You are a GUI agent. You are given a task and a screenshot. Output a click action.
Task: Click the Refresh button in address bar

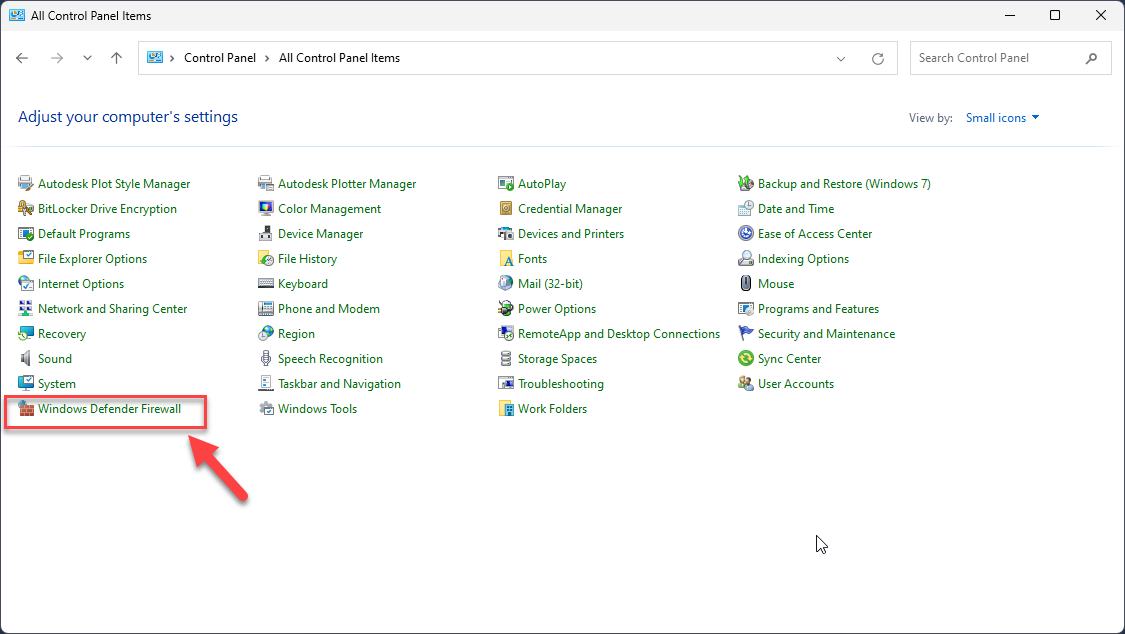pyautogui.click(x=878, y=58)
